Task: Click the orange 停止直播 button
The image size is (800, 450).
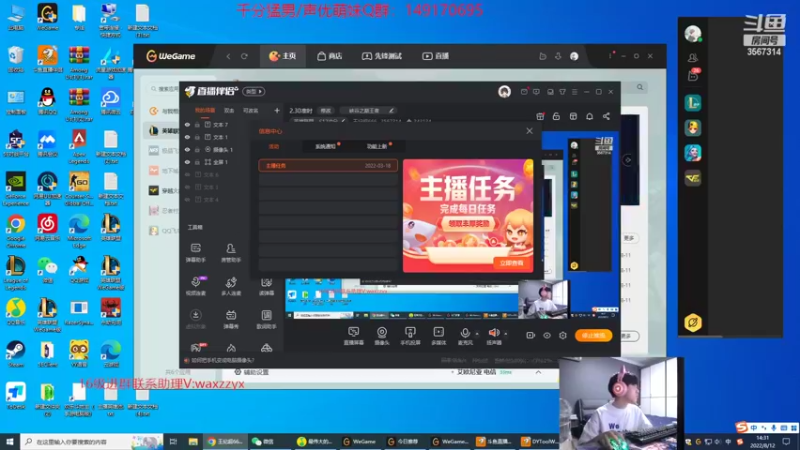Action: 593,335
